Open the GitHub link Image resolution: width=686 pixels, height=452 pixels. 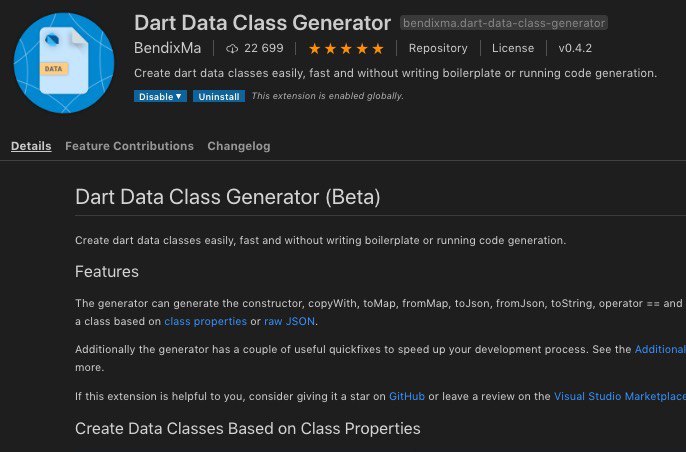click(x=407, y=396)
